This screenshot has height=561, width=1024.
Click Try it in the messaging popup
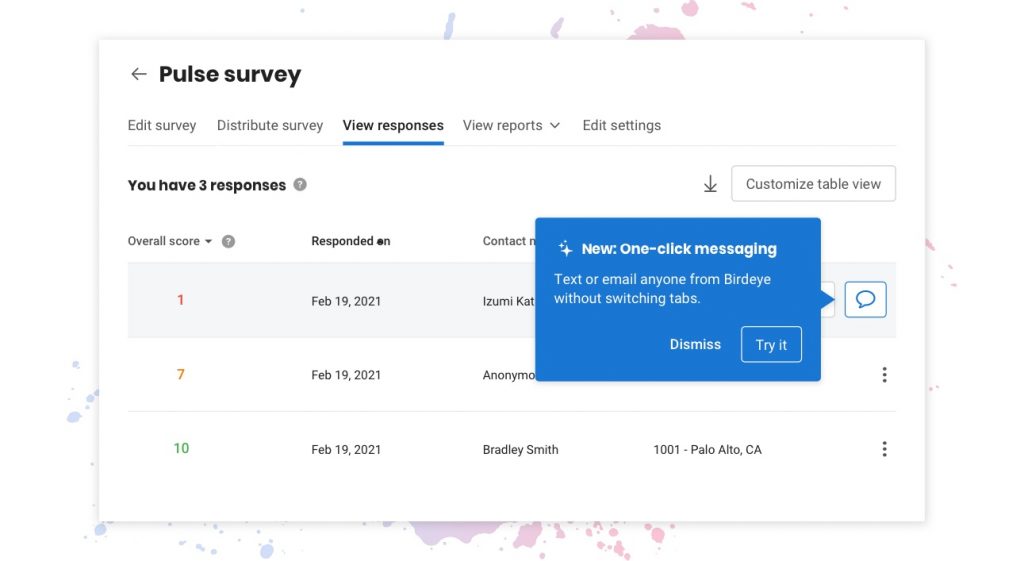[x=771, y=344]
